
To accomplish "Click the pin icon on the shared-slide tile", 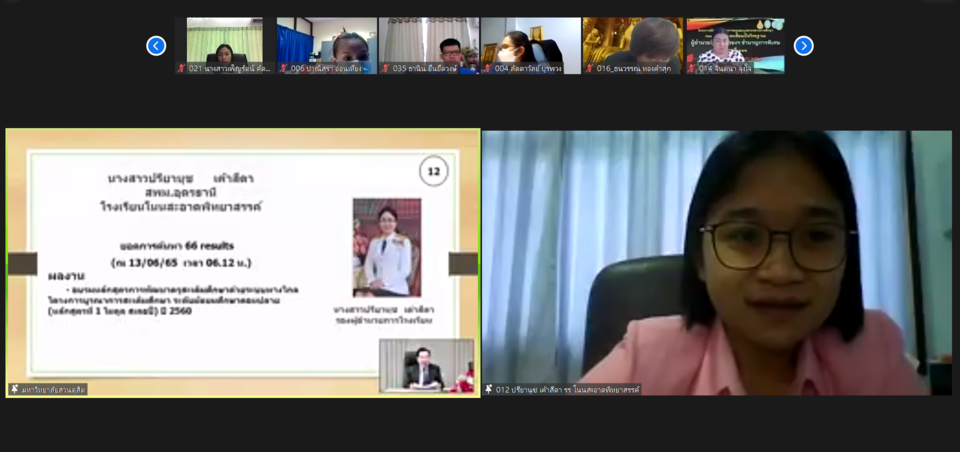I will [14, 389].
